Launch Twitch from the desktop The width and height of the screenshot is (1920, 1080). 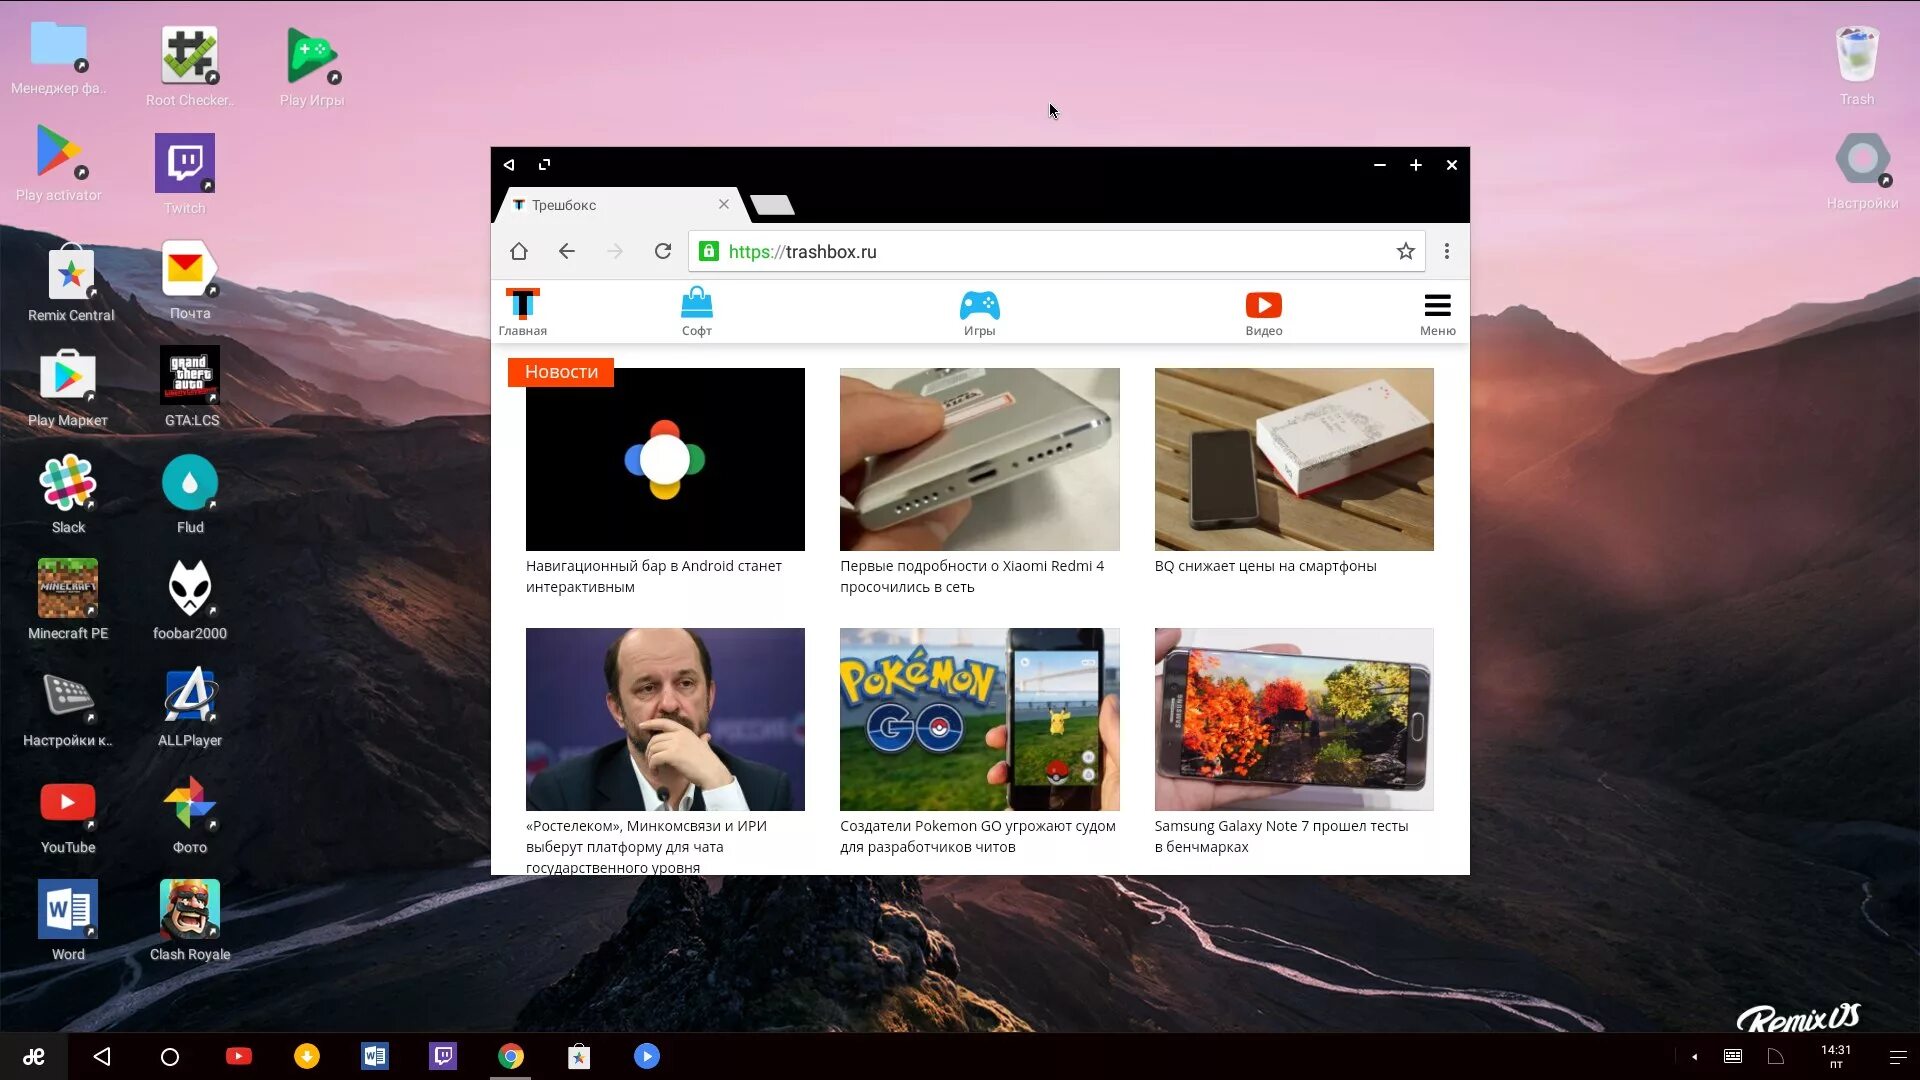(x=185, y=165)
